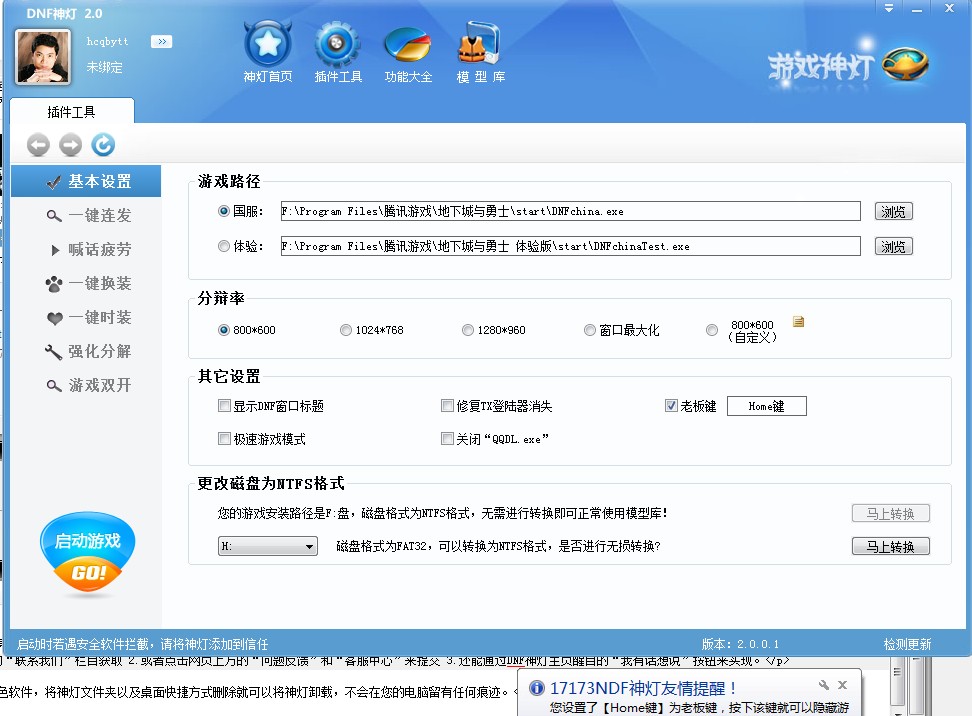Click the hcqbytt username
This screenshot has width=972, height=716.
(x=107, y=42)
